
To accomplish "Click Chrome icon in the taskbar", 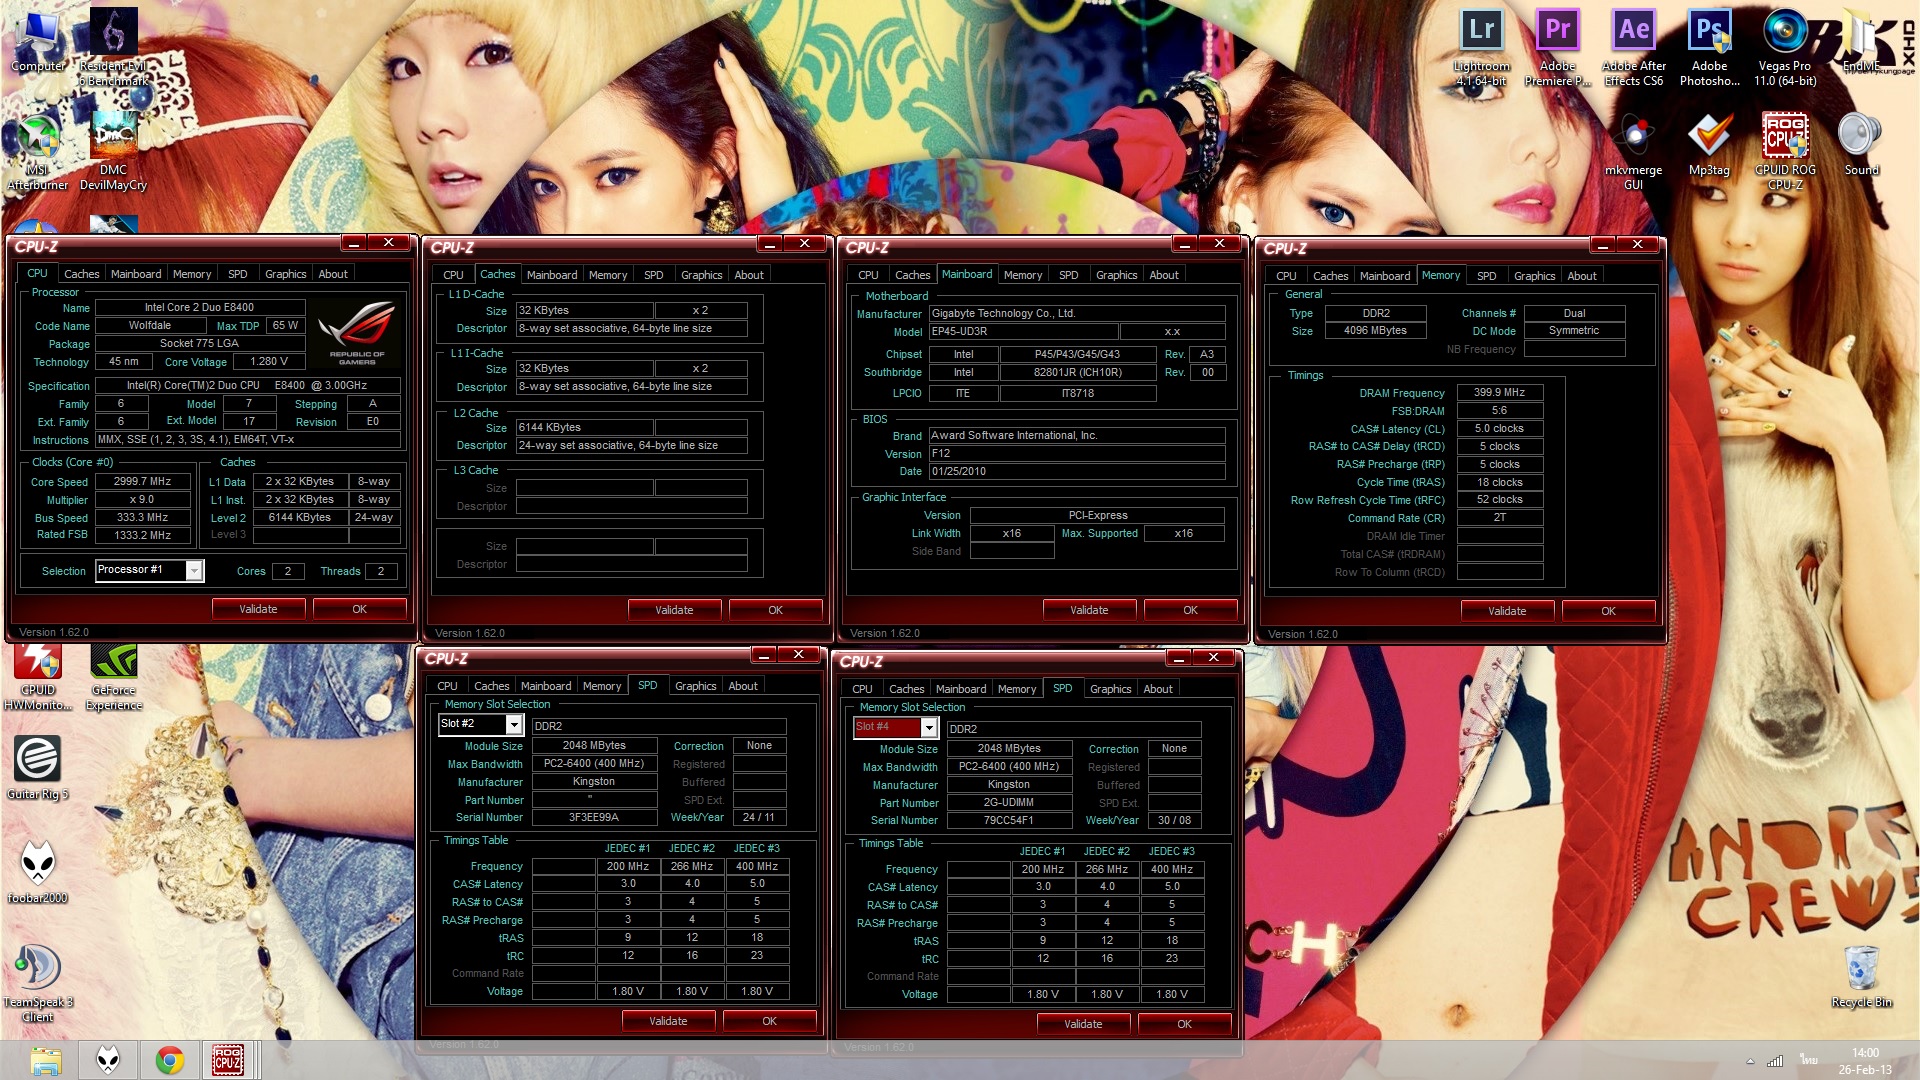I will click(169, 1059).
